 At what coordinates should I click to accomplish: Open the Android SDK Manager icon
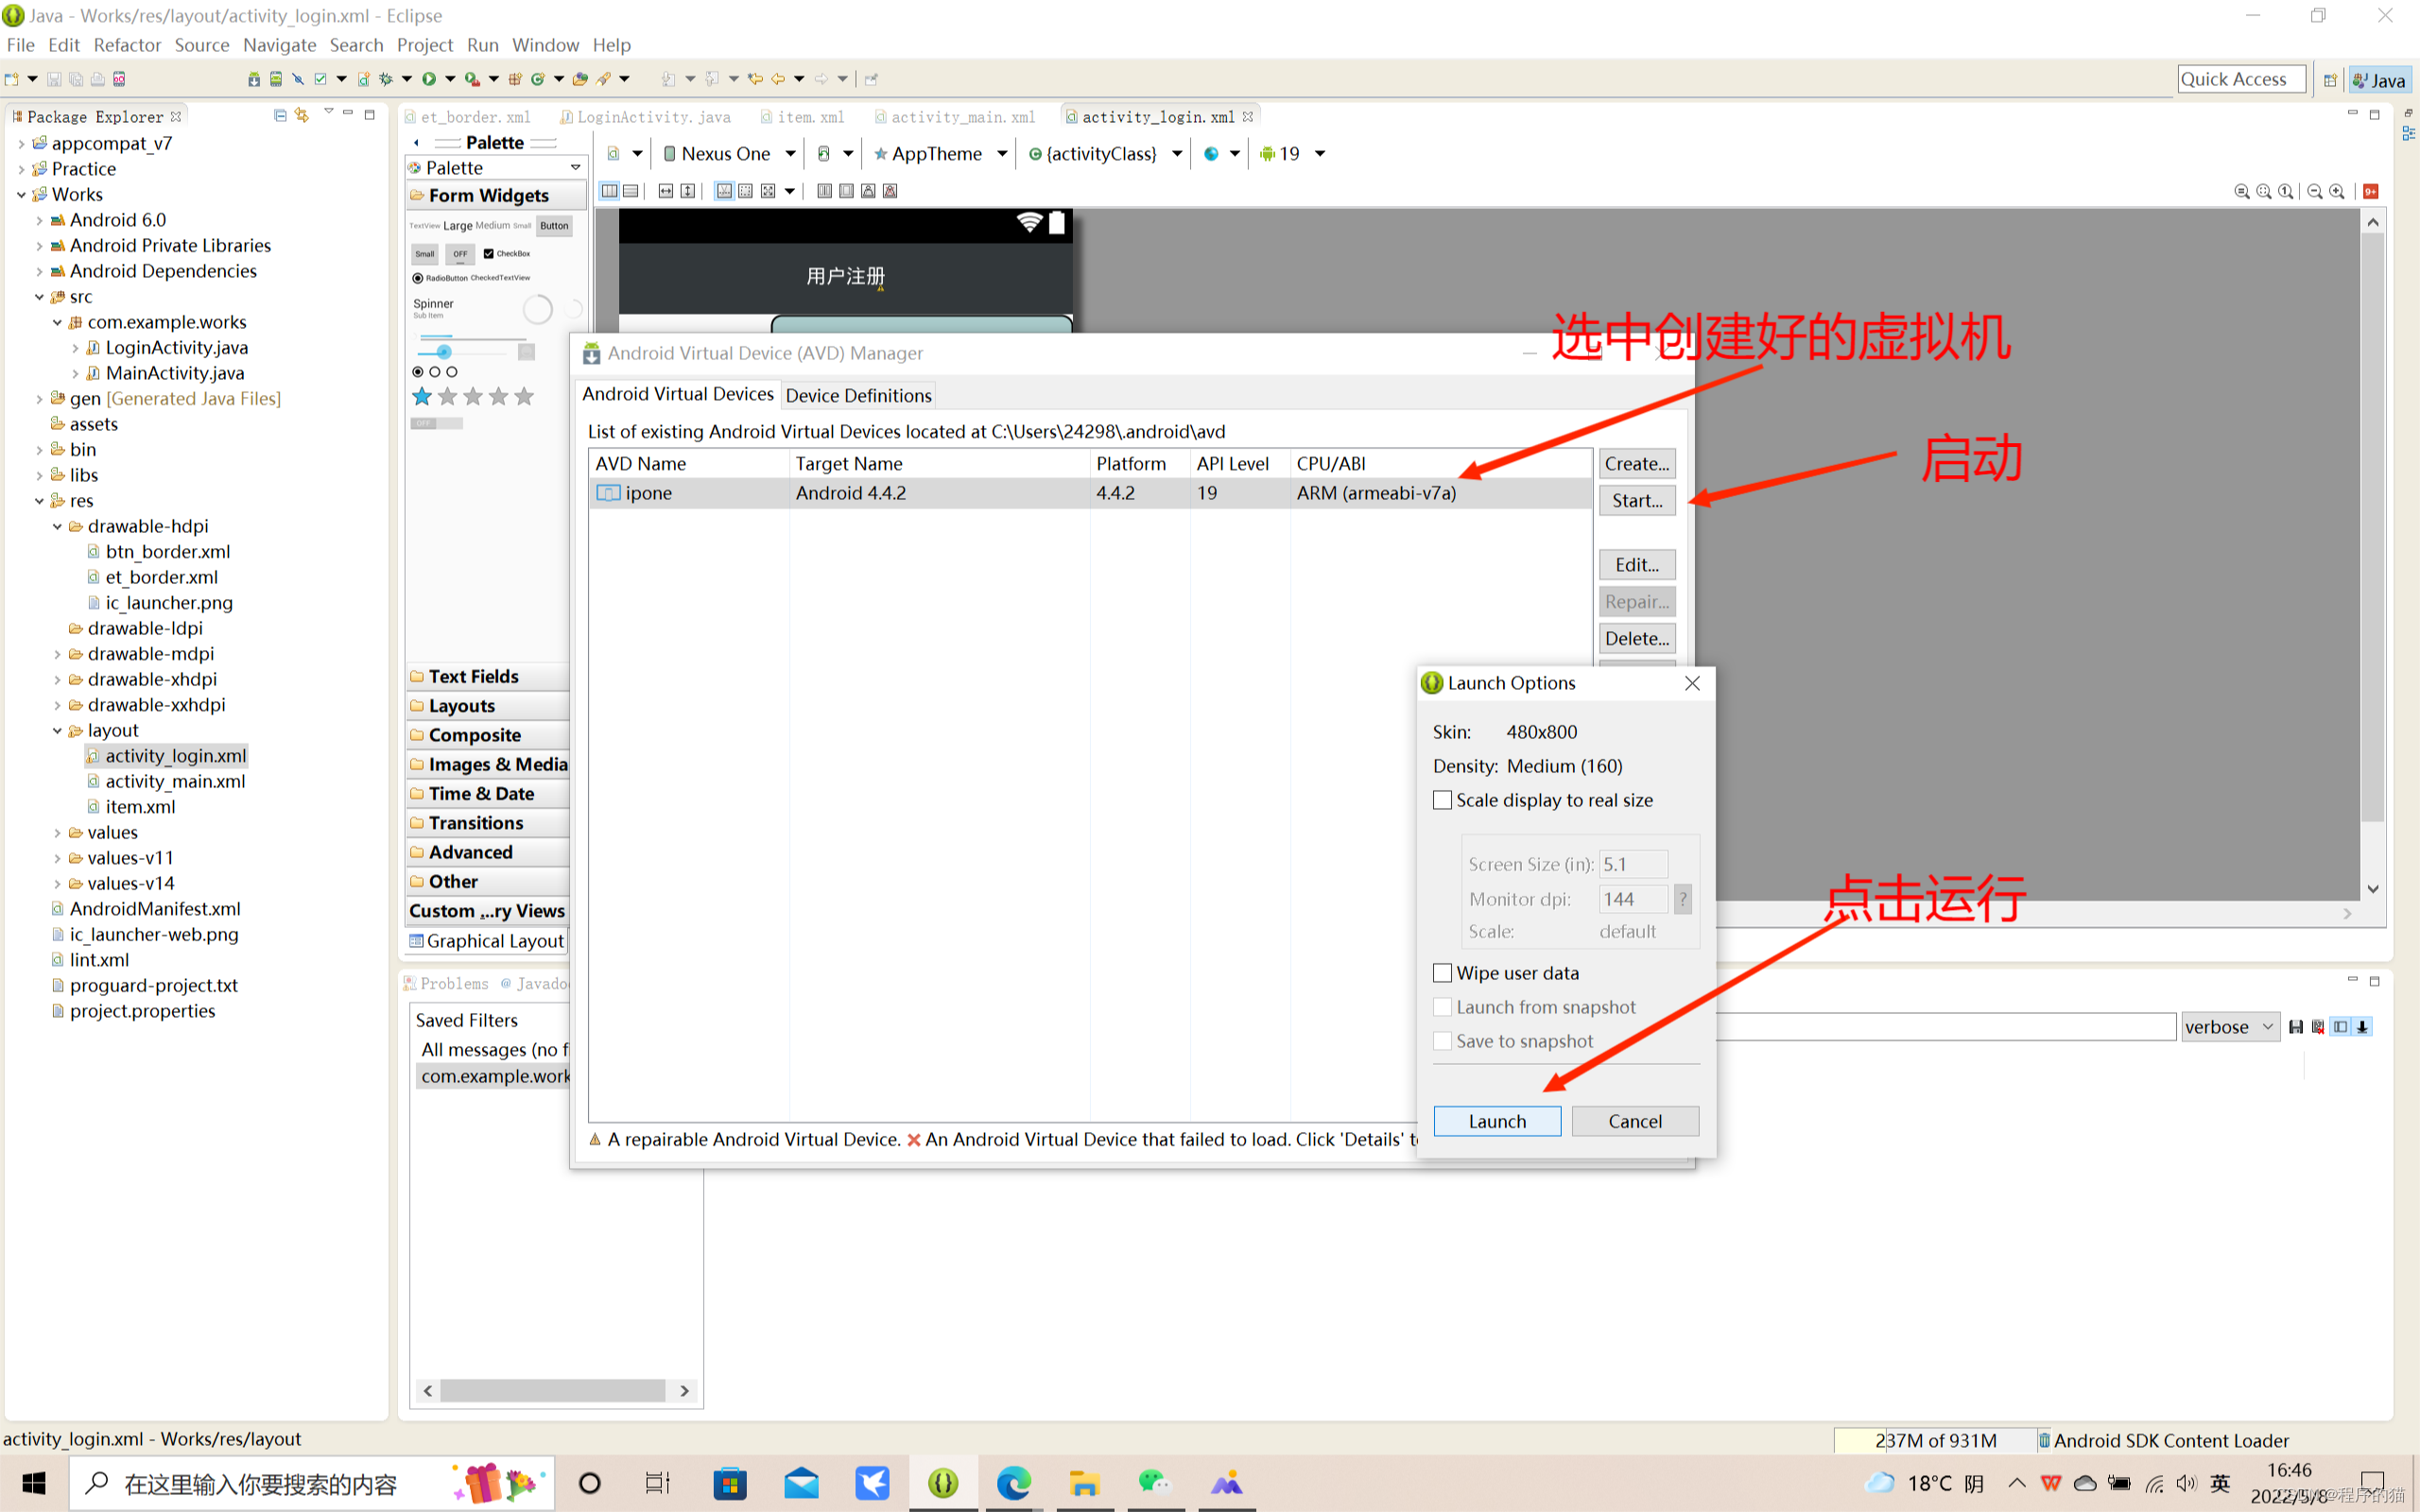coord(254,79)
